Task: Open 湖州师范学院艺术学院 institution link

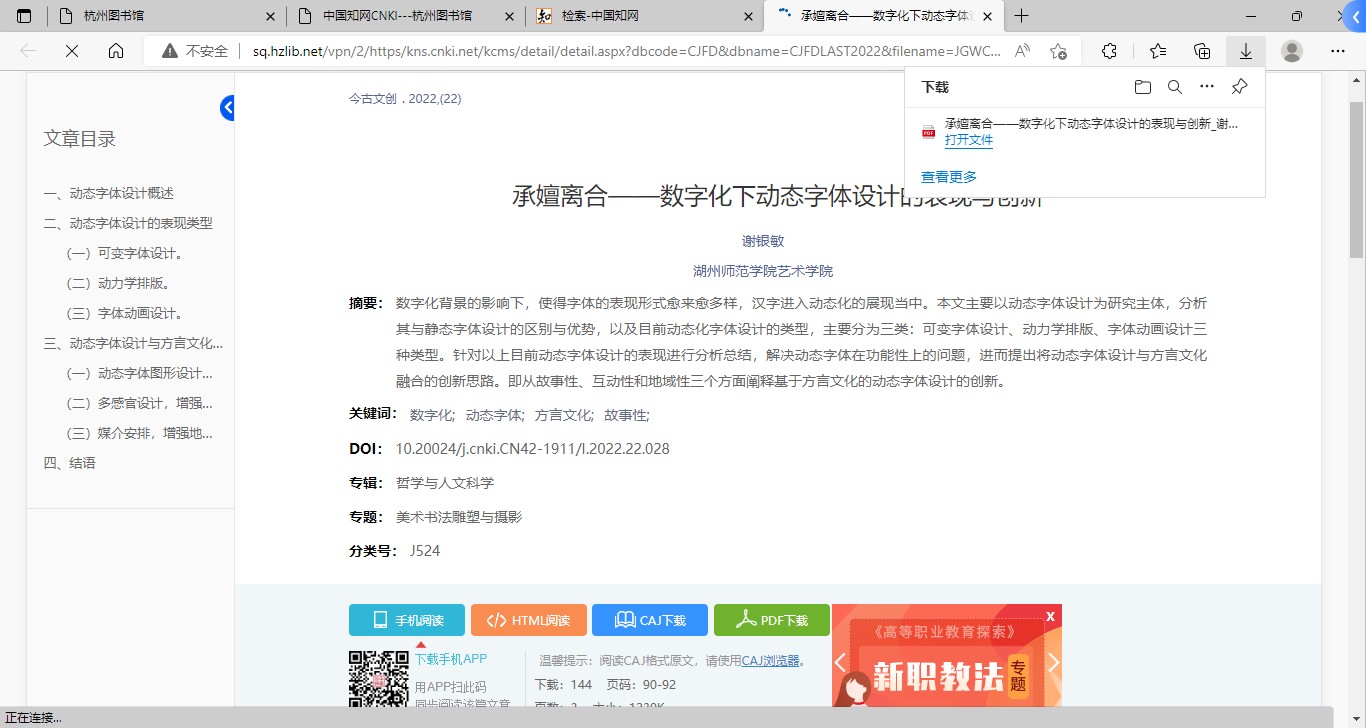Action: tap(763, 271)
